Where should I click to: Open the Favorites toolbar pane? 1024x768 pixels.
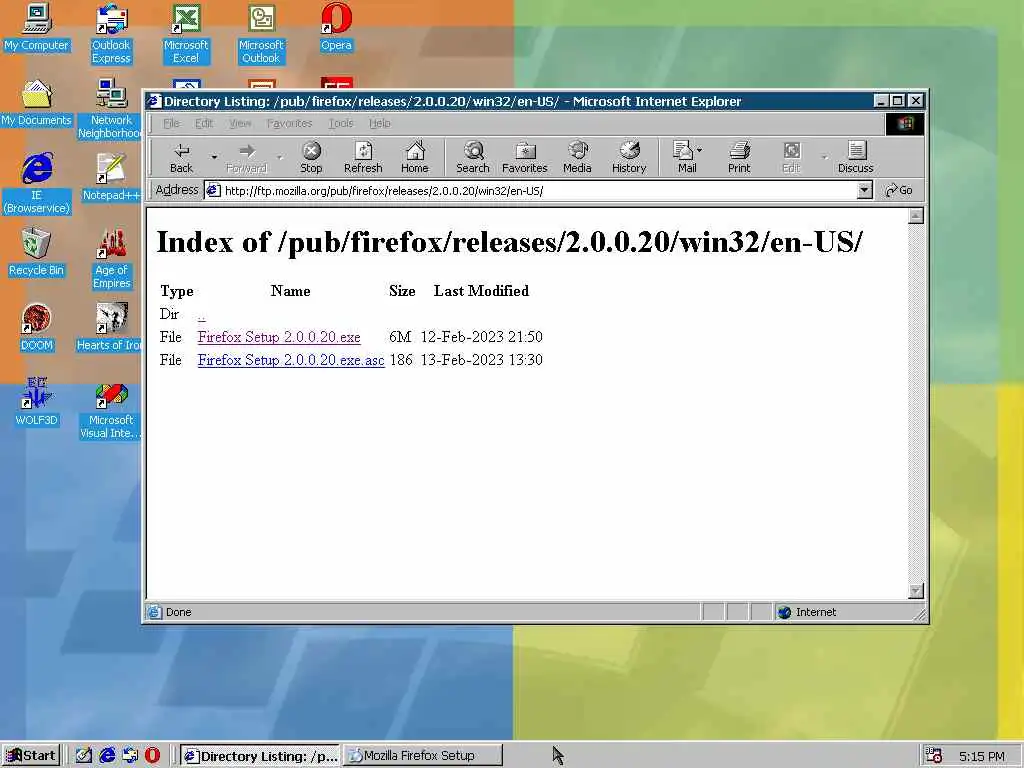(x=524, y=157)
